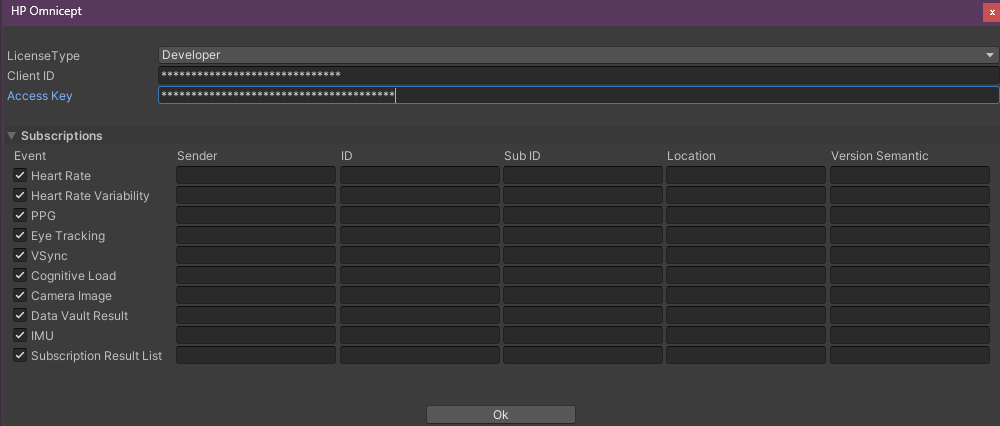This screenshot has width=1000, height=426.
Task: Click the Heart Rate Sender field
Action: click(x=256, y=176)
